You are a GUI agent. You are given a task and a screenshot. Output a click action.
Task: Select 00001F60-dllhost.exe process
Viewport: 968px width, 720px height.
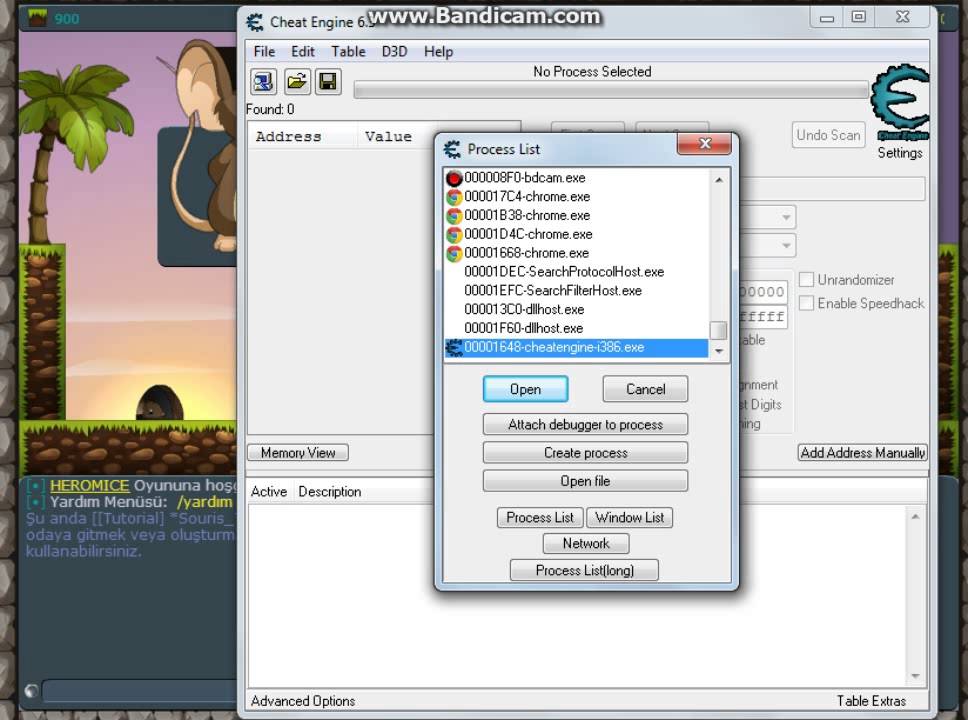pyautogui.click(x=576, y=328)
